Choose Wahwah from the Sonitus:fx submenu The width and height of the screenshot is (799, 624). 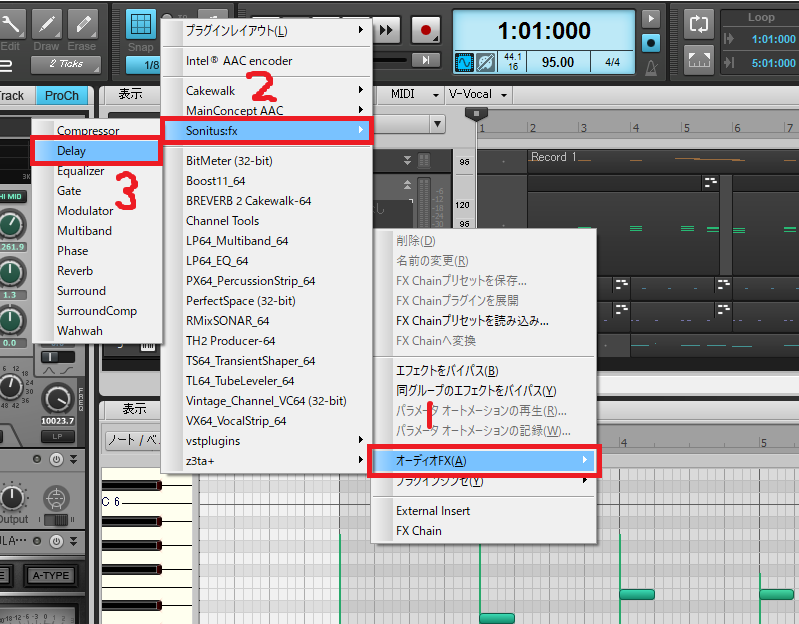tap(96, 331)
